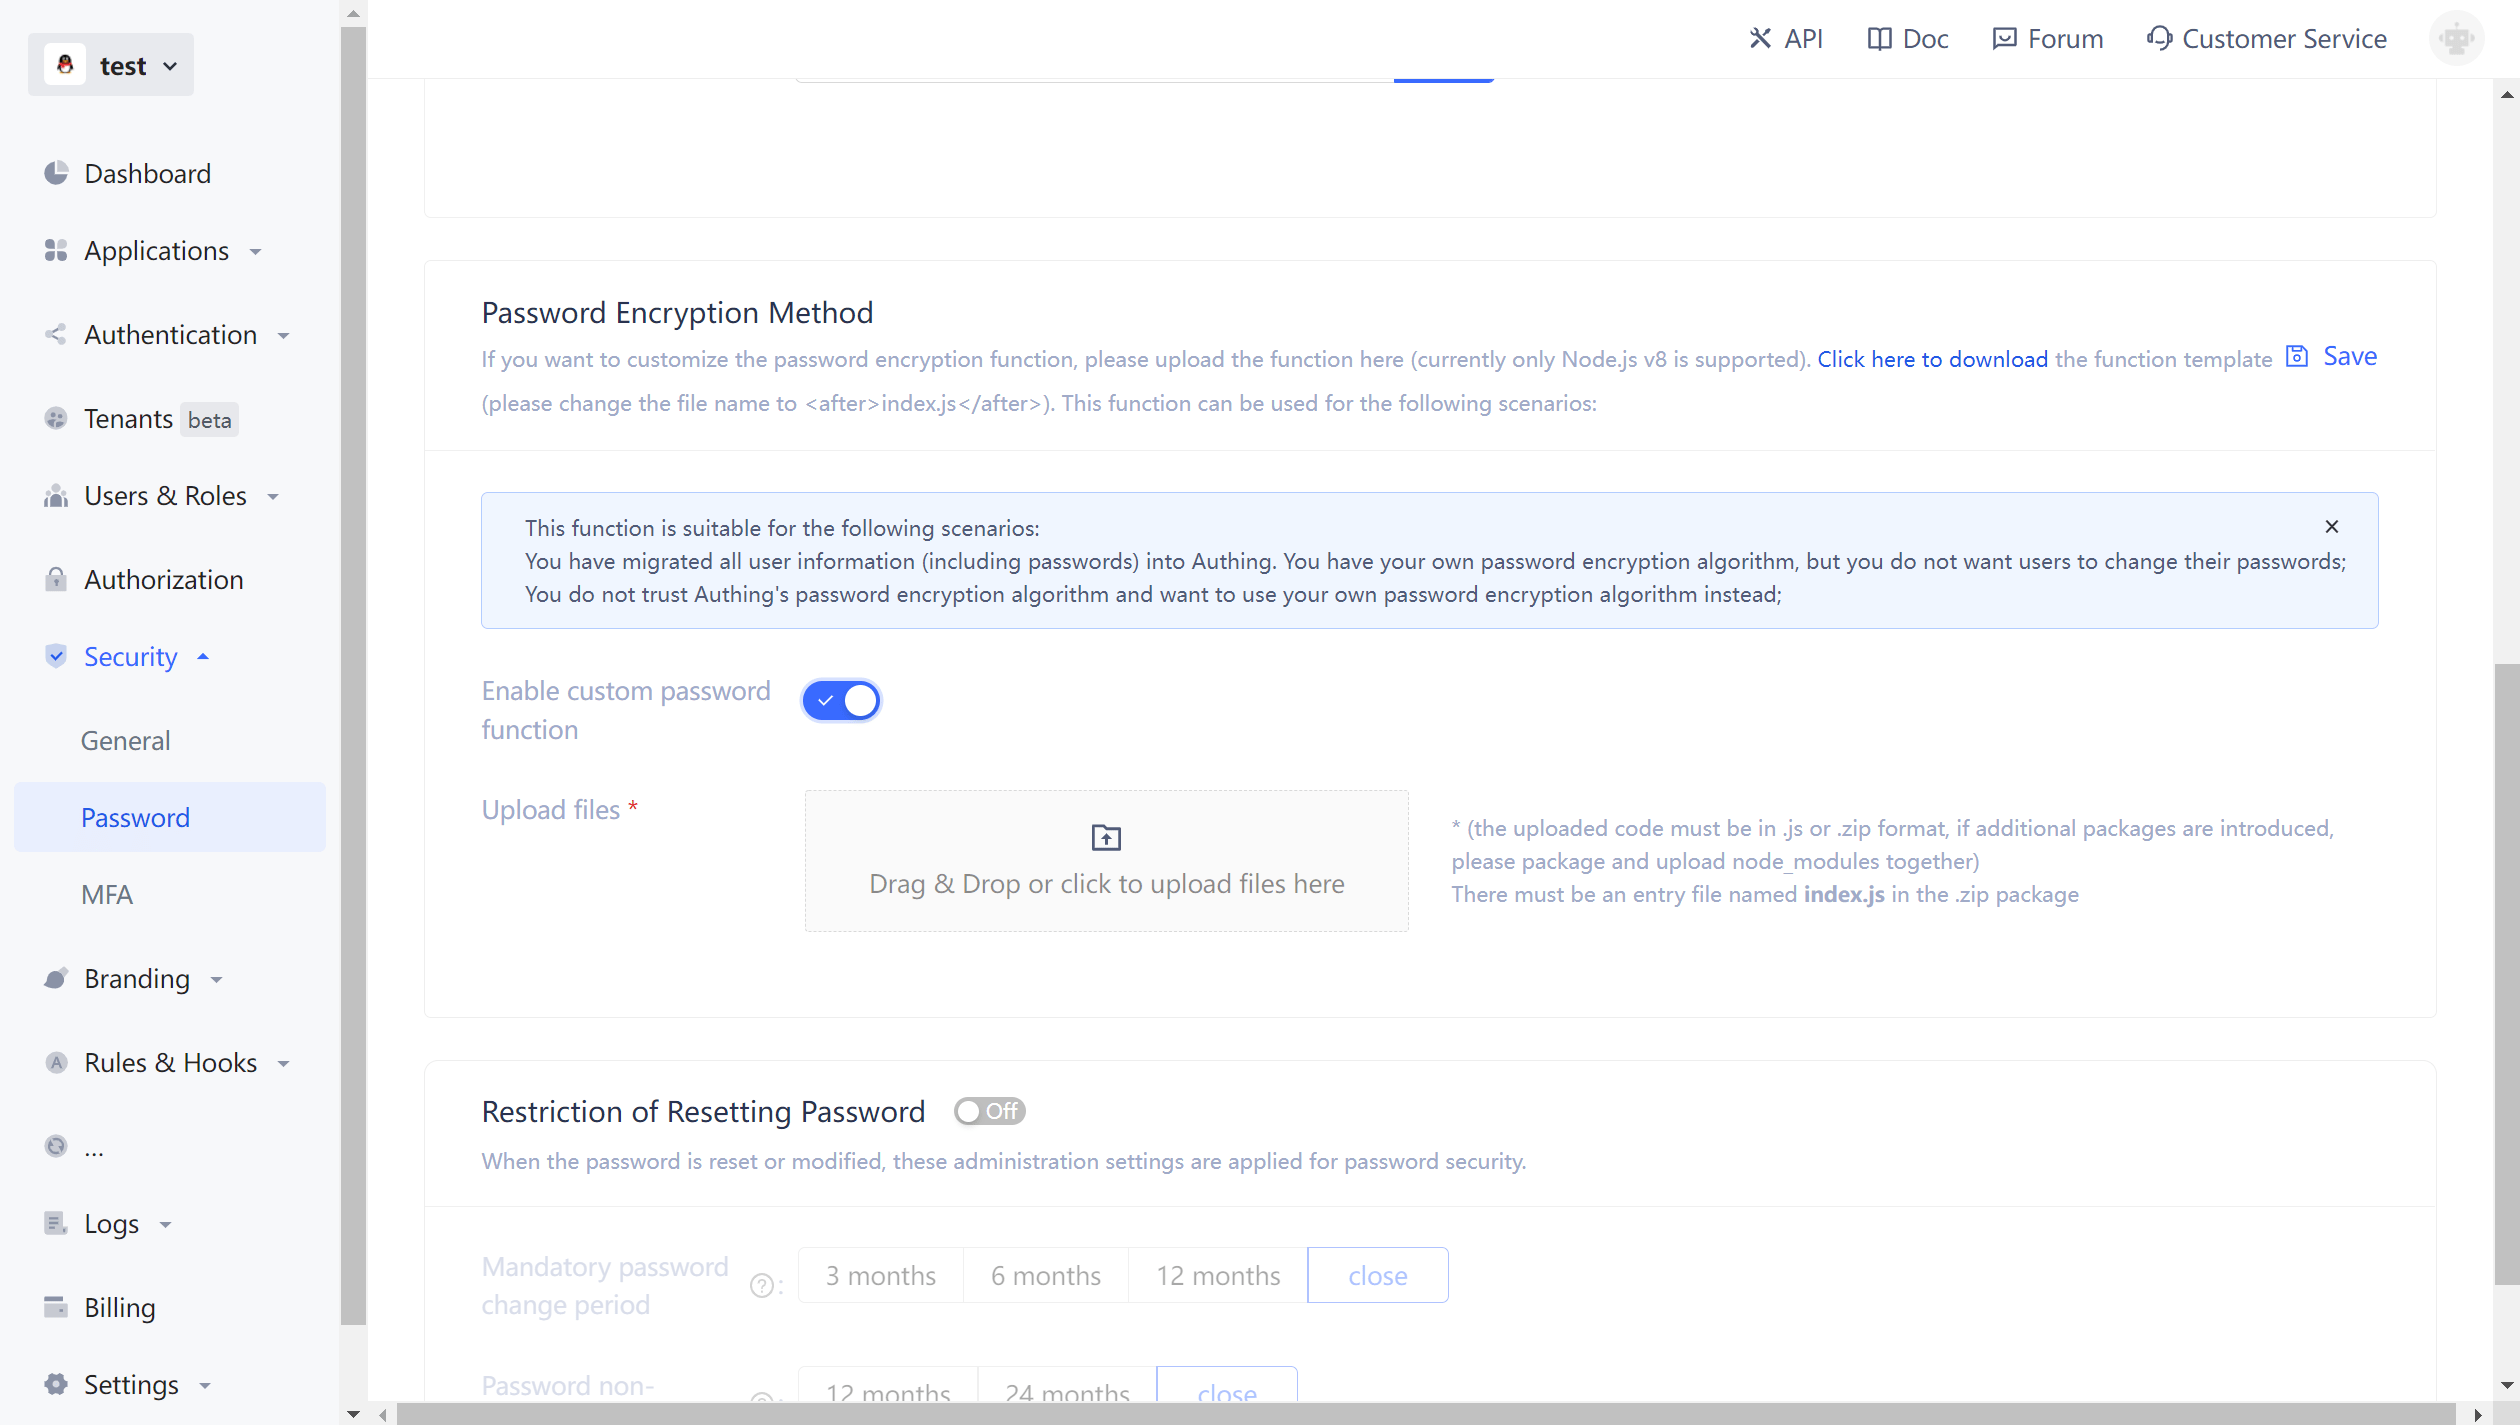This screenshot has height=1425, width=2520.
Task: Open the Tenants beta section
Action: (x=127, y=419)
